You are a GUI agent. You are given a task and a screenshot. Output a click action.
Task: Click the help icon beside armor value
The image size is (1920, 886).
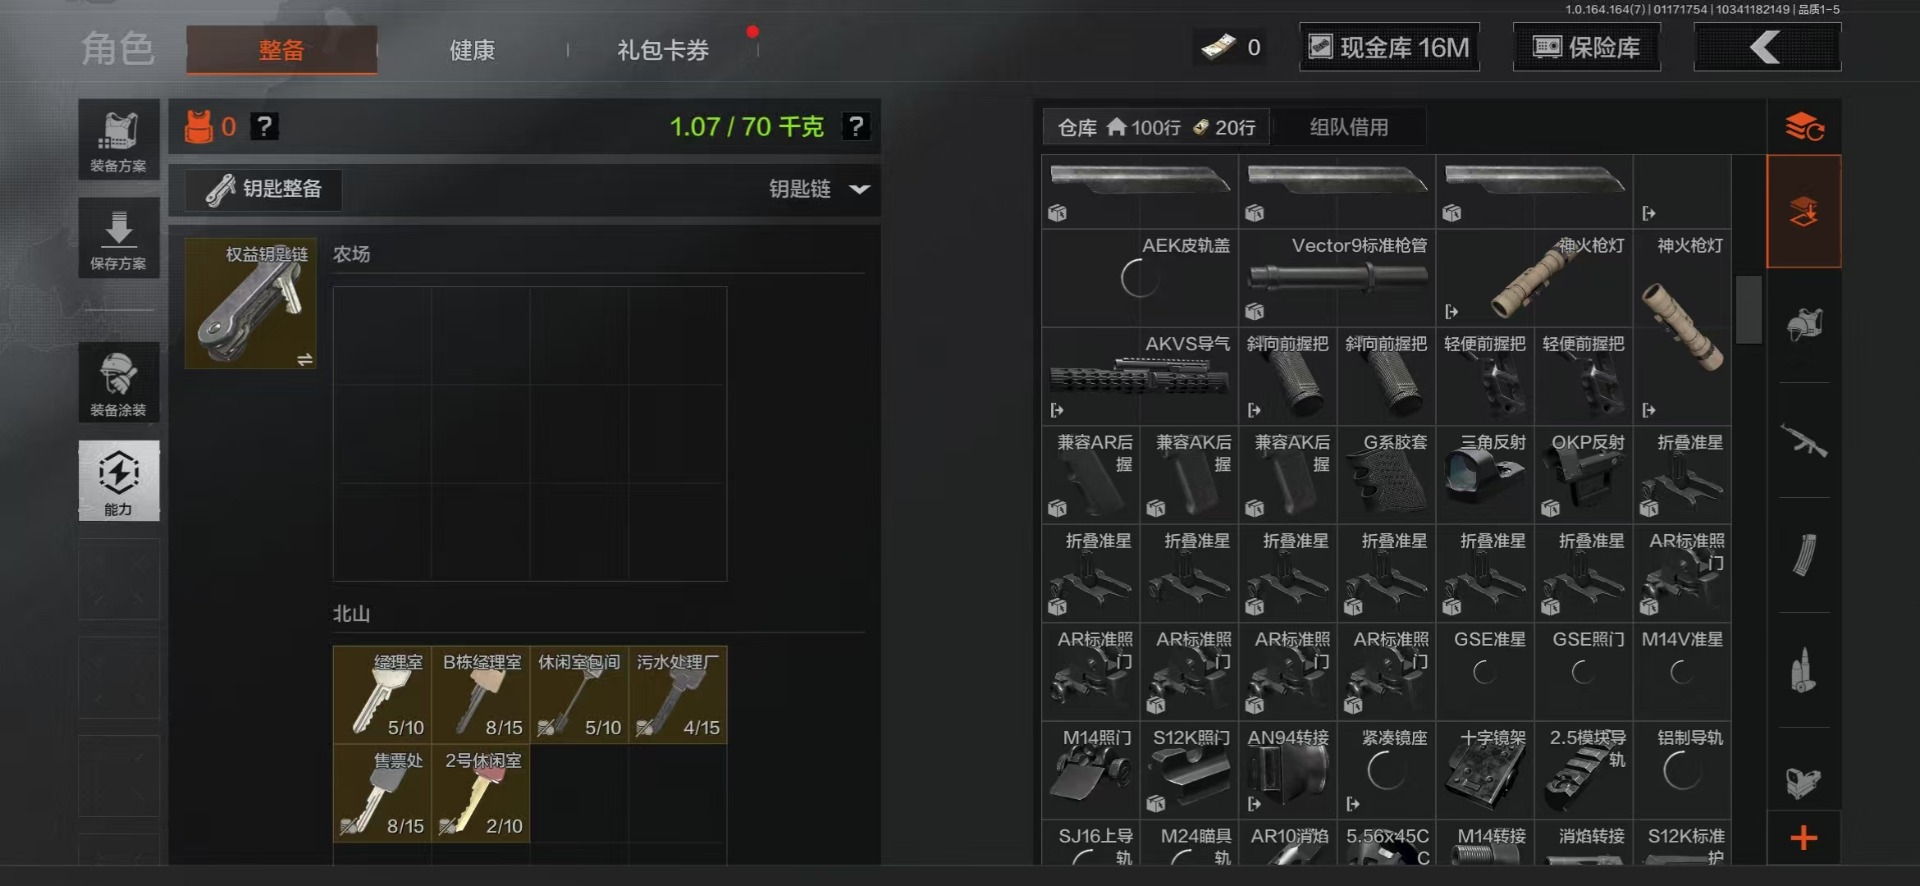[x=264, y=127]
